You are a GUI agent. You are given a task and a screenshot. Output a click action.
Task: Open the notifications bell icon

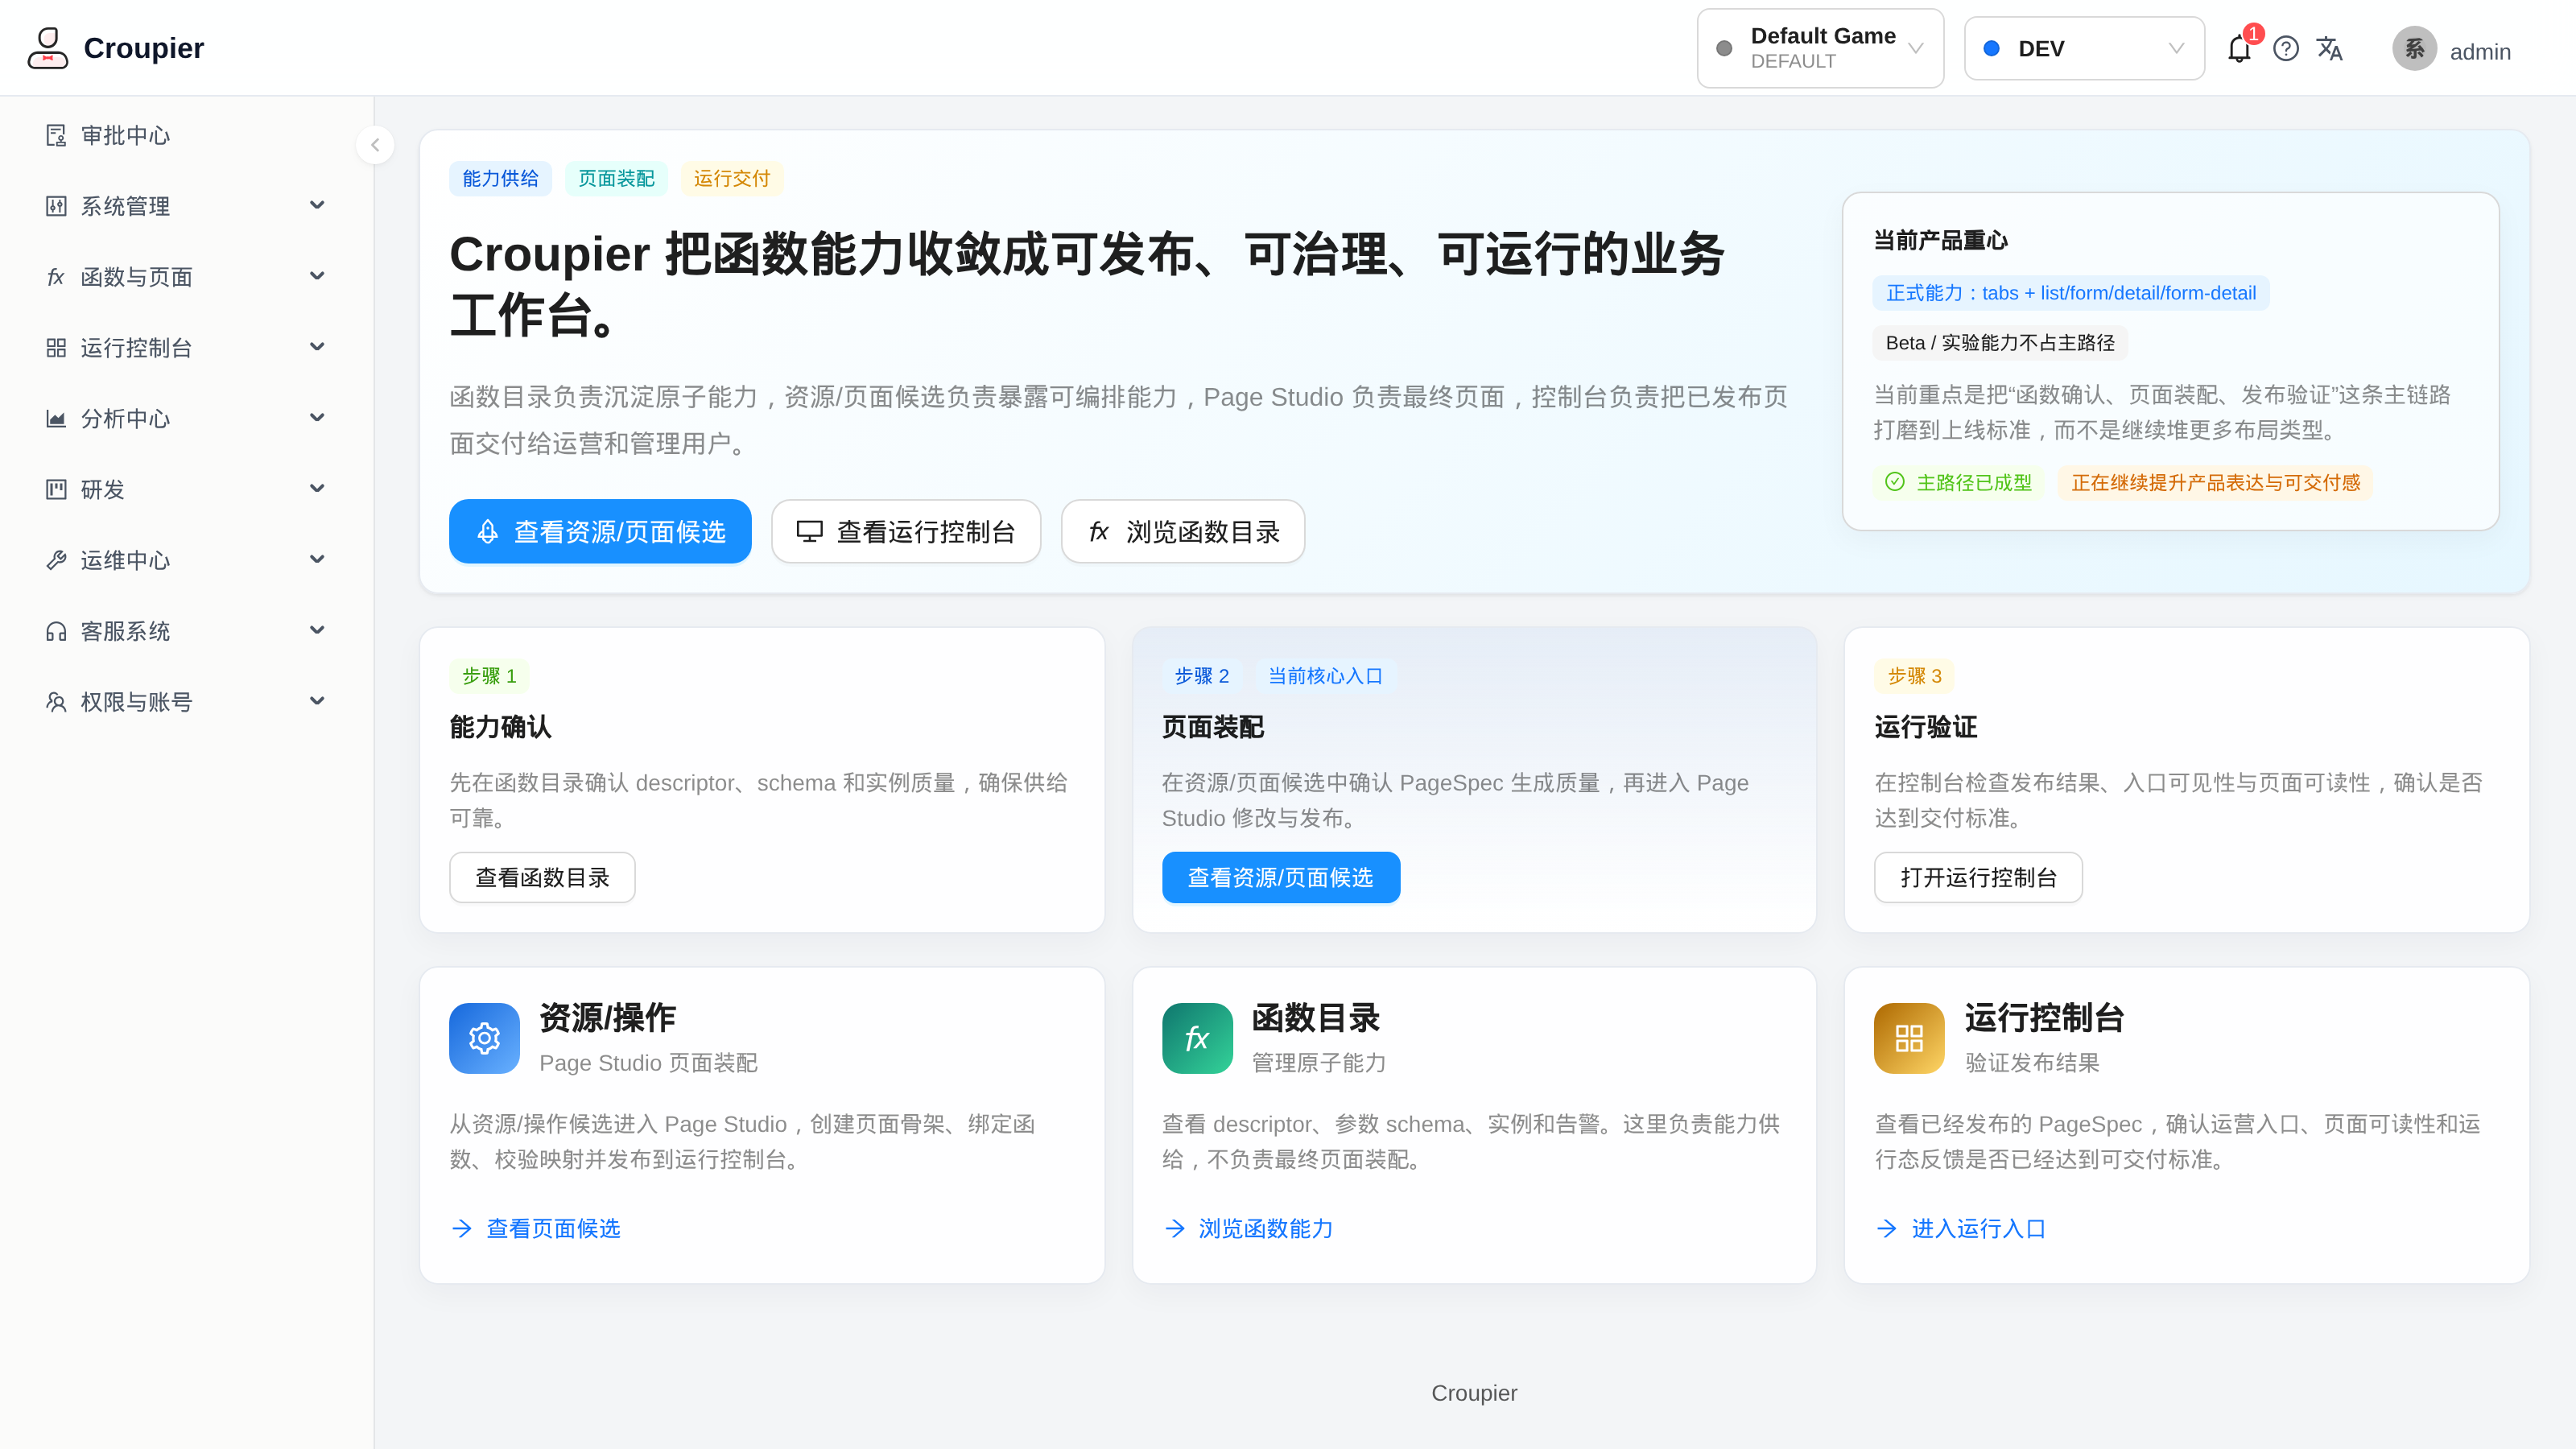(2239, 48)
